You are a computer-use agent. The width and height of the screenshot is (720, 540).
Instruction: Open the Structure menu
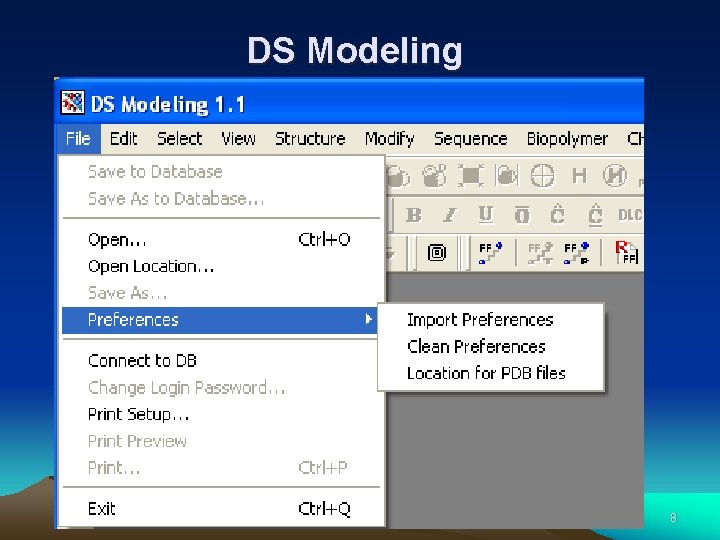pos(310,139)
